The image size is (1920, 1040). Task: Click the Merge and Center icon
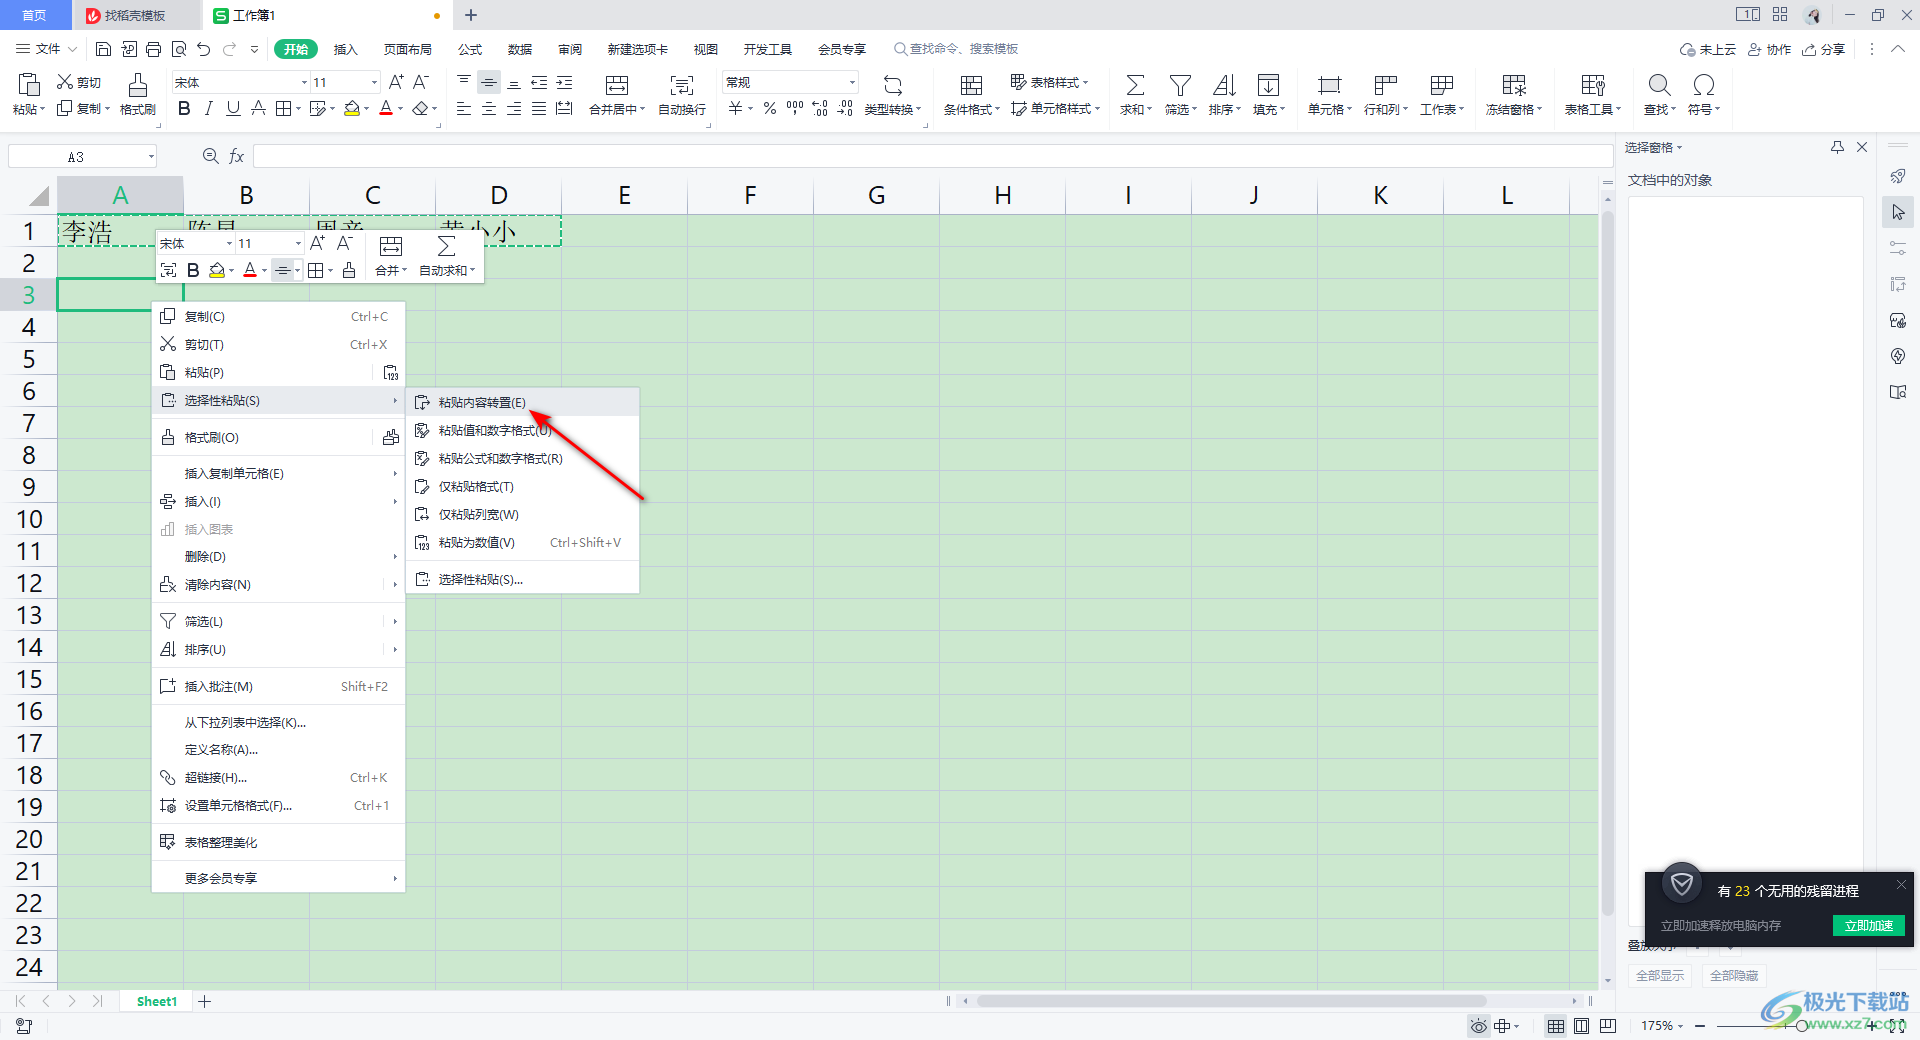click(617, 85)
